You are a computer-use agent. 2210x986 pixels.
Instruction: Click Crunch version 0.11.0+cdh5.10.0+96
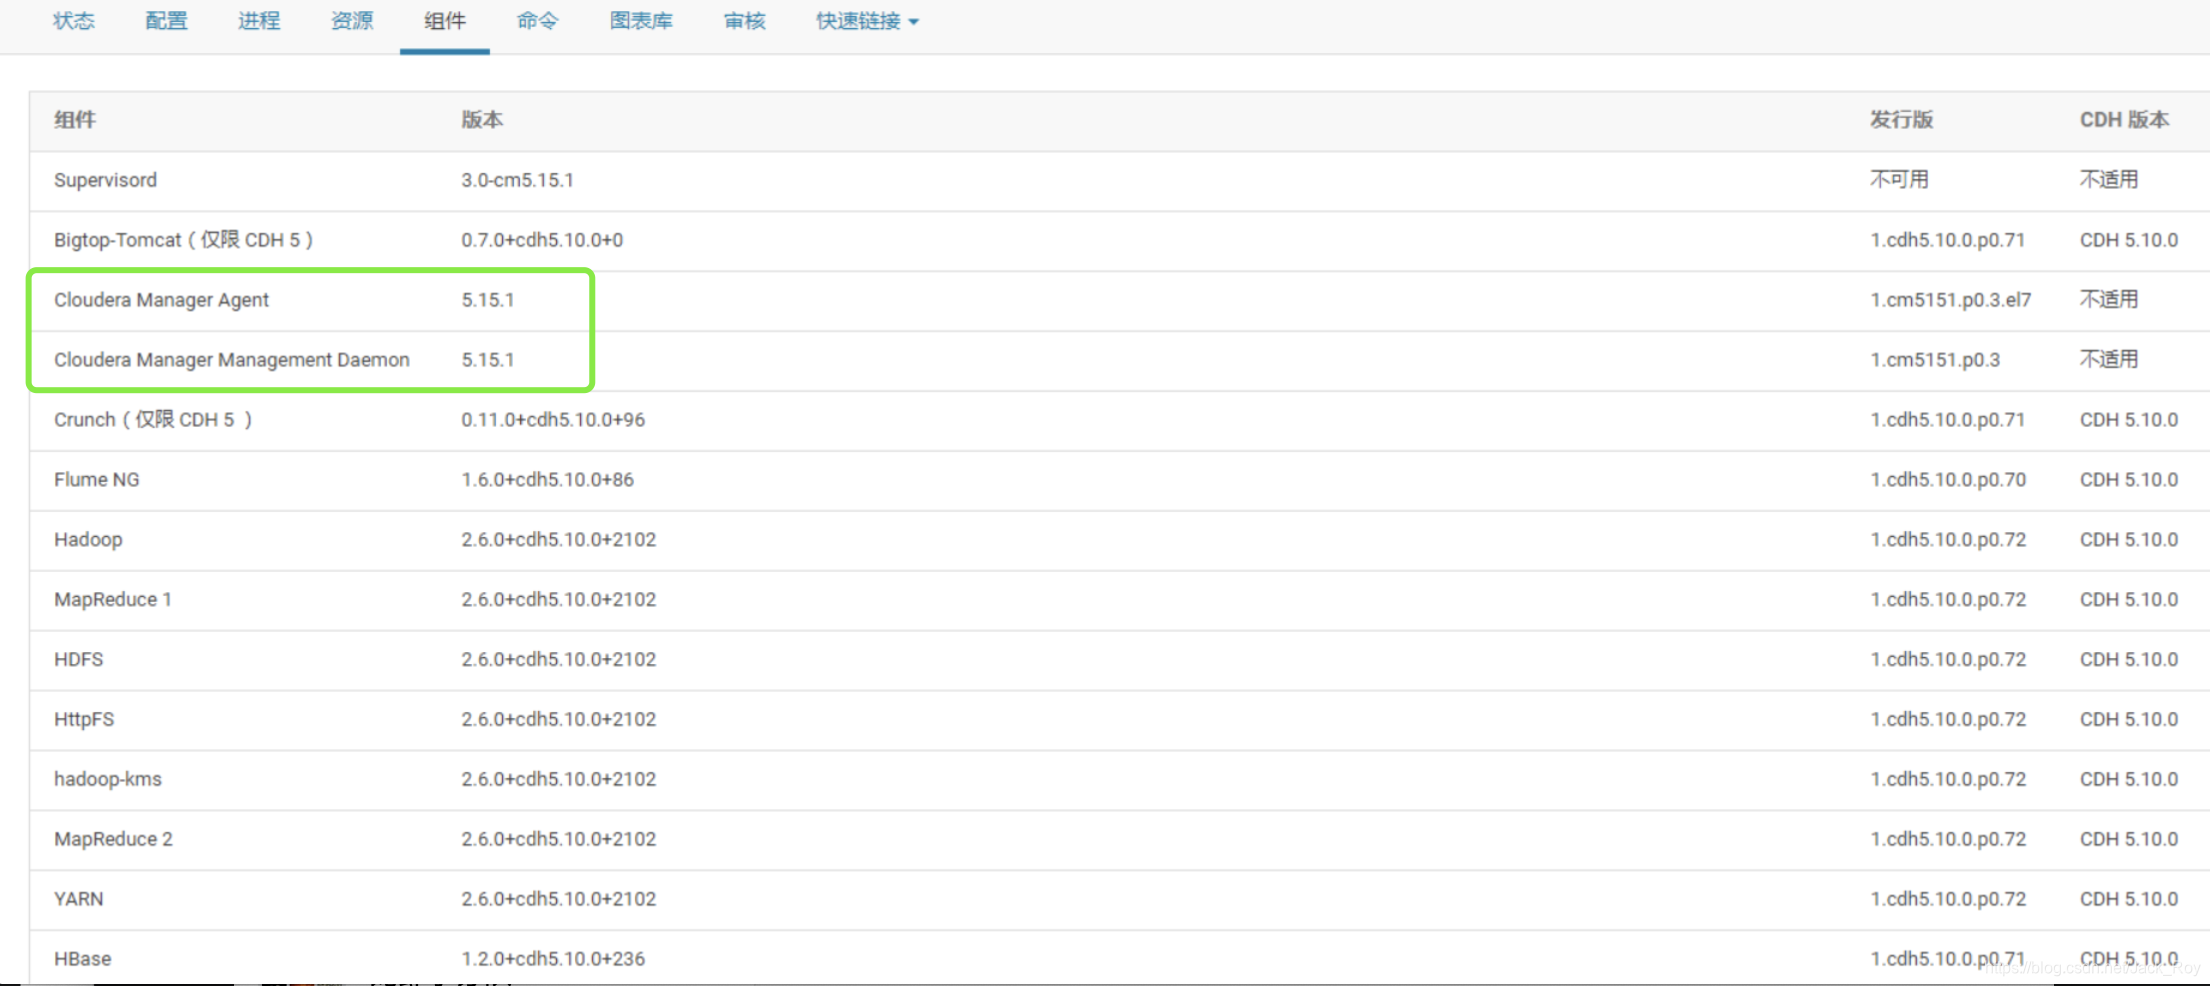553,420
